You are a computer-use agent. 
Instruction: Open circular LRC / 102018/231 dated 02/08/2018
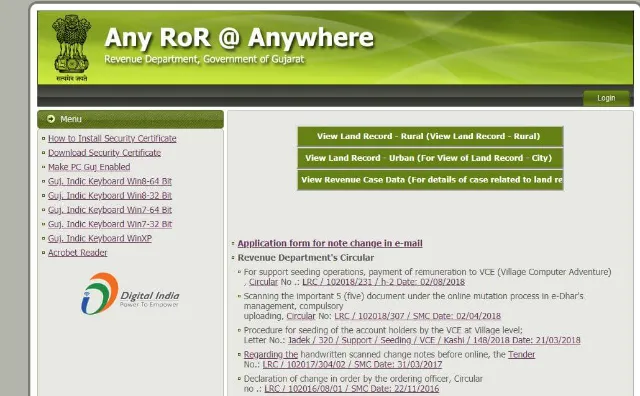[383, 282]
